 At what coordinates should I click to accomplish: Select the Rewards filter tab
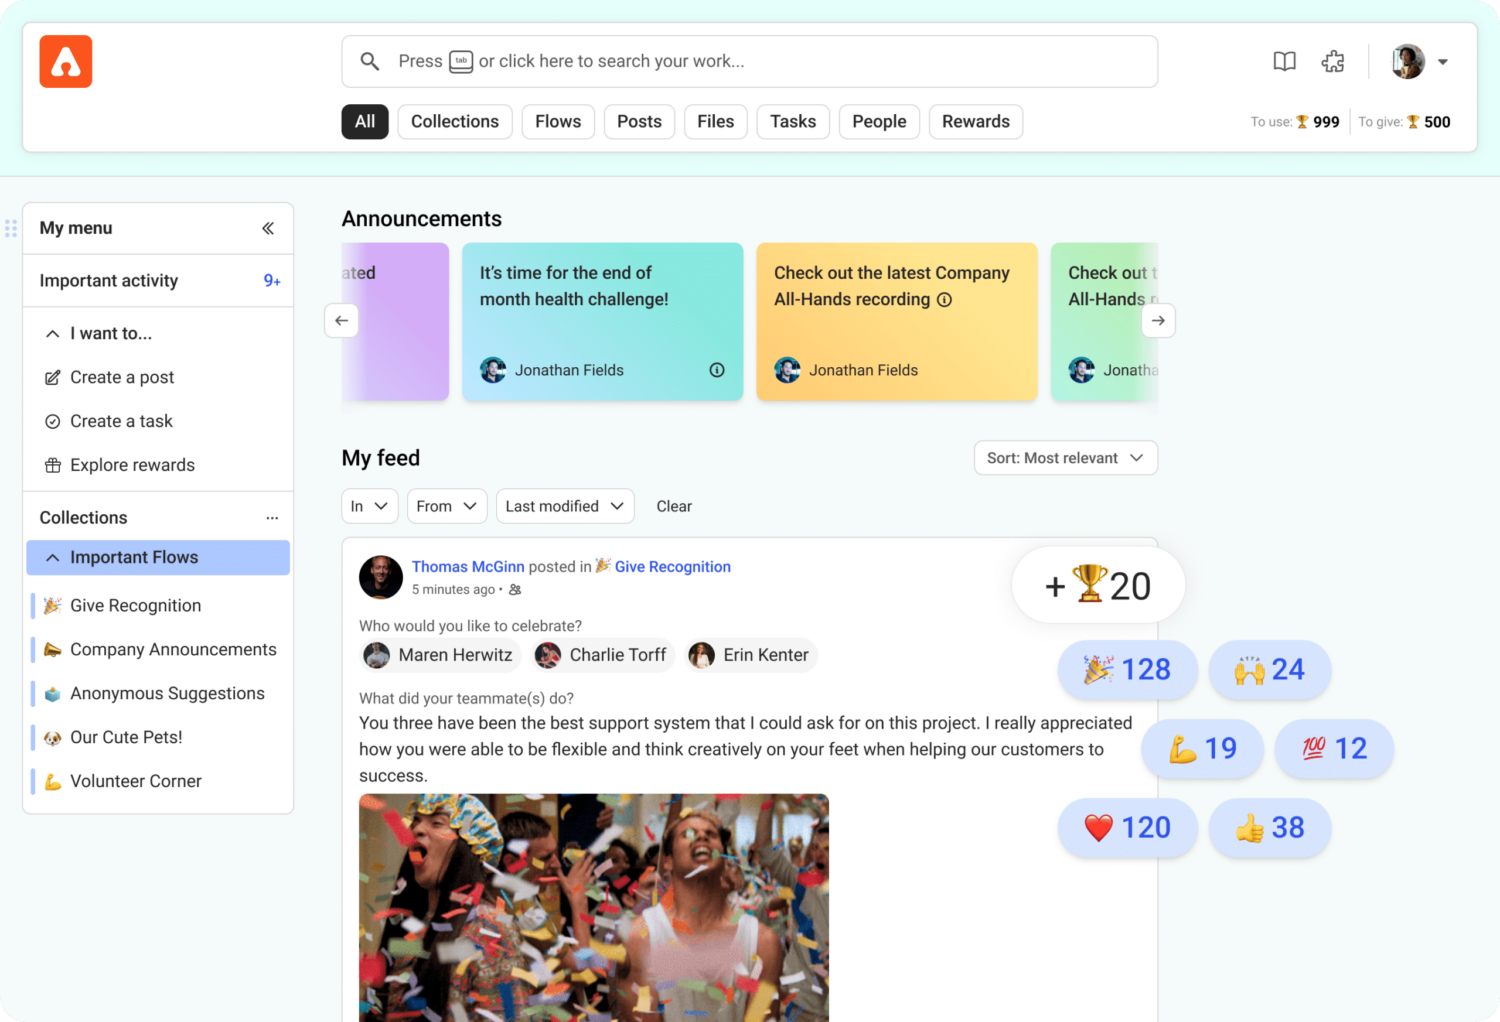[x=975, y=122]
